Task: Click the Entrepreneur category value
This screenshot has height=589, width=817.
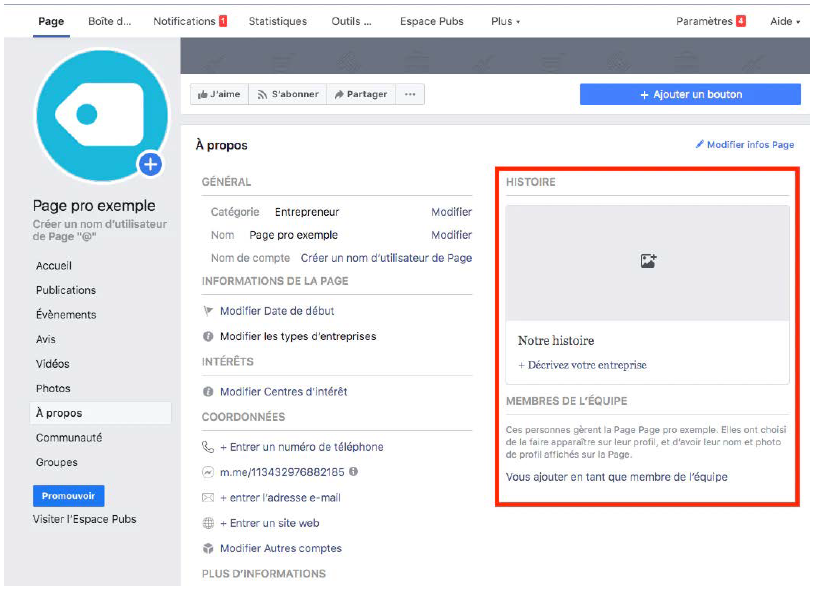Action: coord(307,212)
